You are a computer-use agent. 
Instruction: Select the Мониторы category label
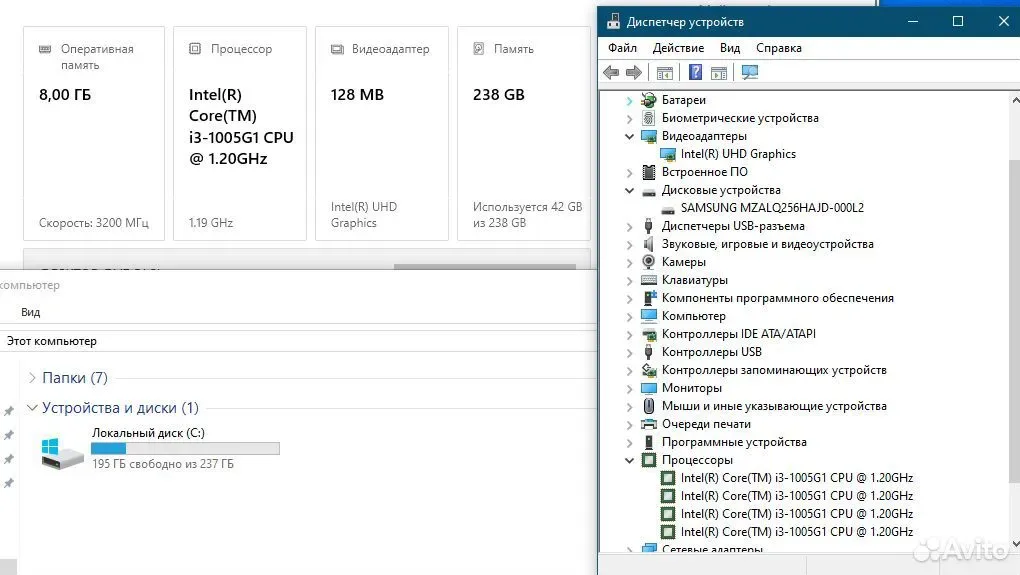pyautogui.click(x=691, y=388)
